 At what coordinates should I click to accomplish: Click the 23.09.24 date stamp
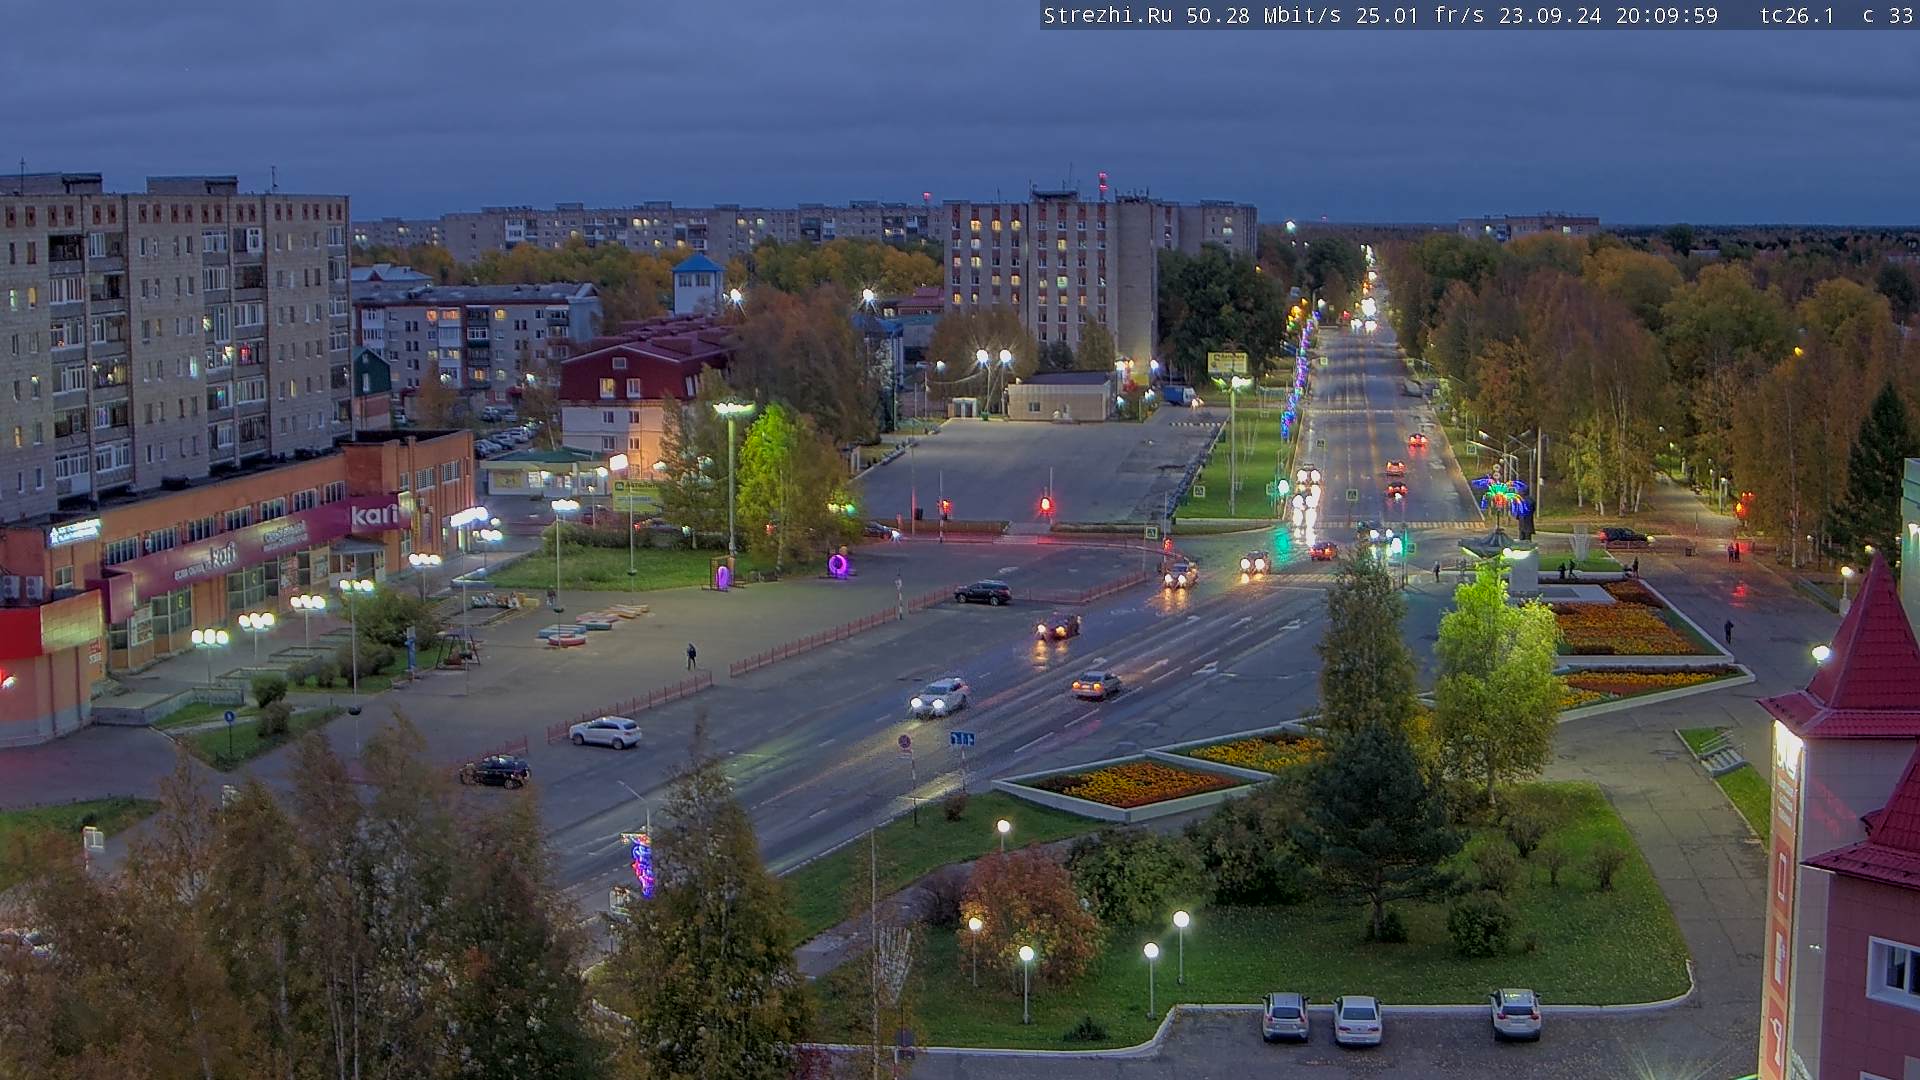[x=1550, y=15]
